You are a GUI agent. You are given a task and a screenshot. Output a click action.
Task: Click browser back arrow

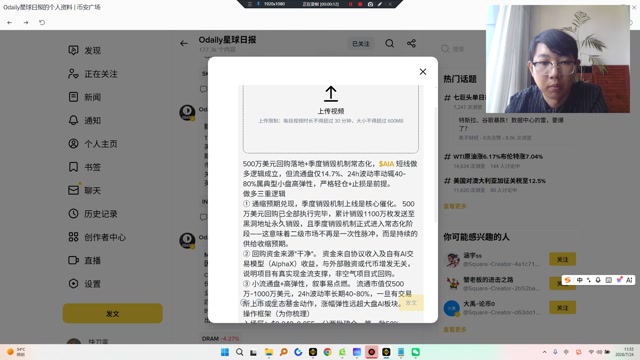pos(10,22)
